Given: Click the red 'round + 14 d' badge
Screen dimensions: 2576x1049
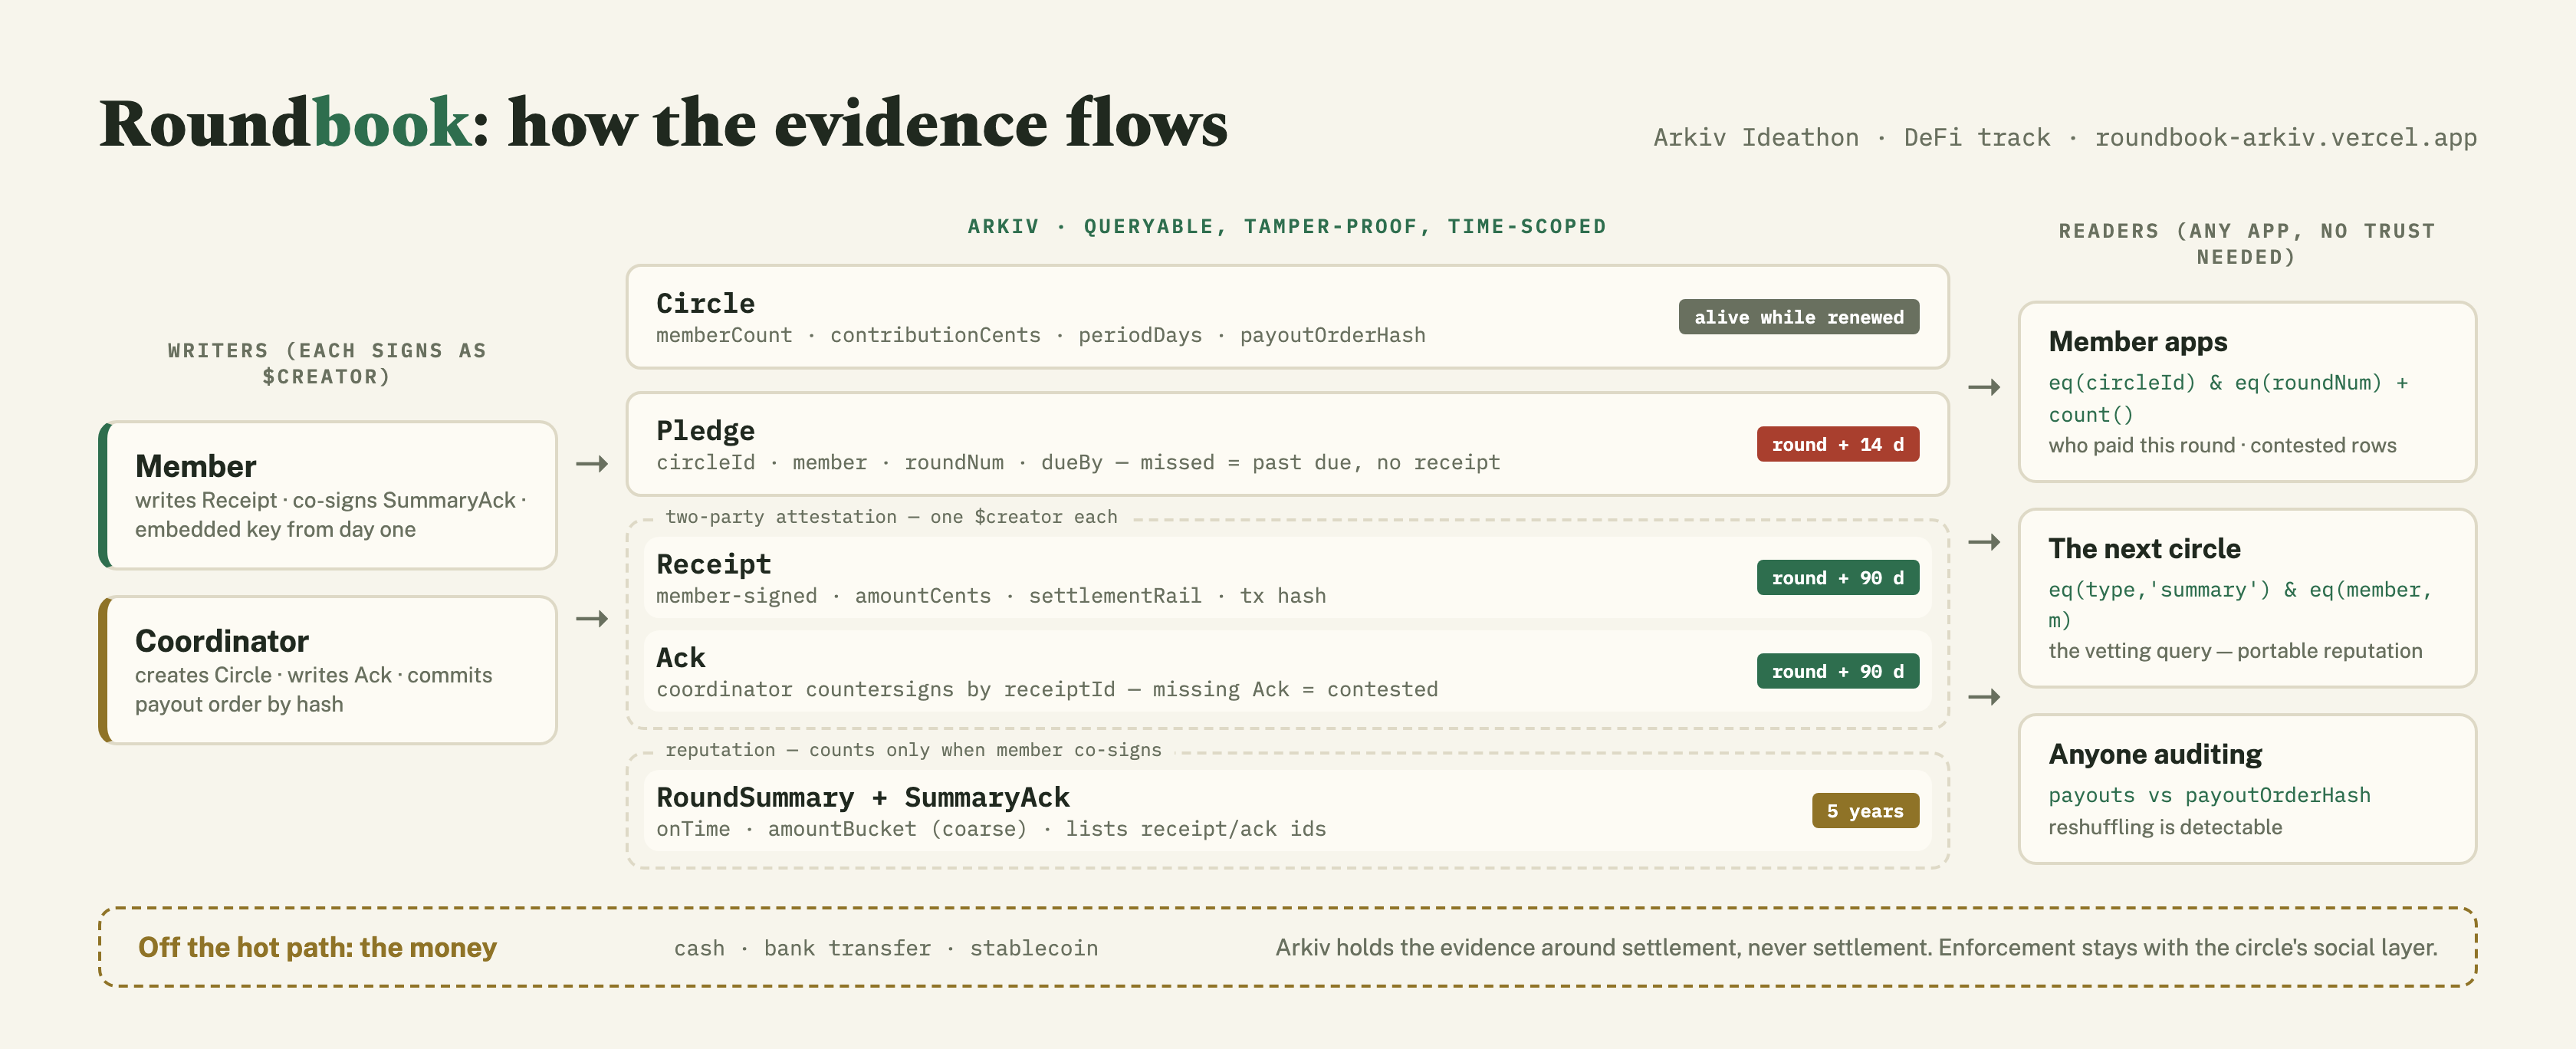Looking at the screenshot, I should (x=1837, y=444).
